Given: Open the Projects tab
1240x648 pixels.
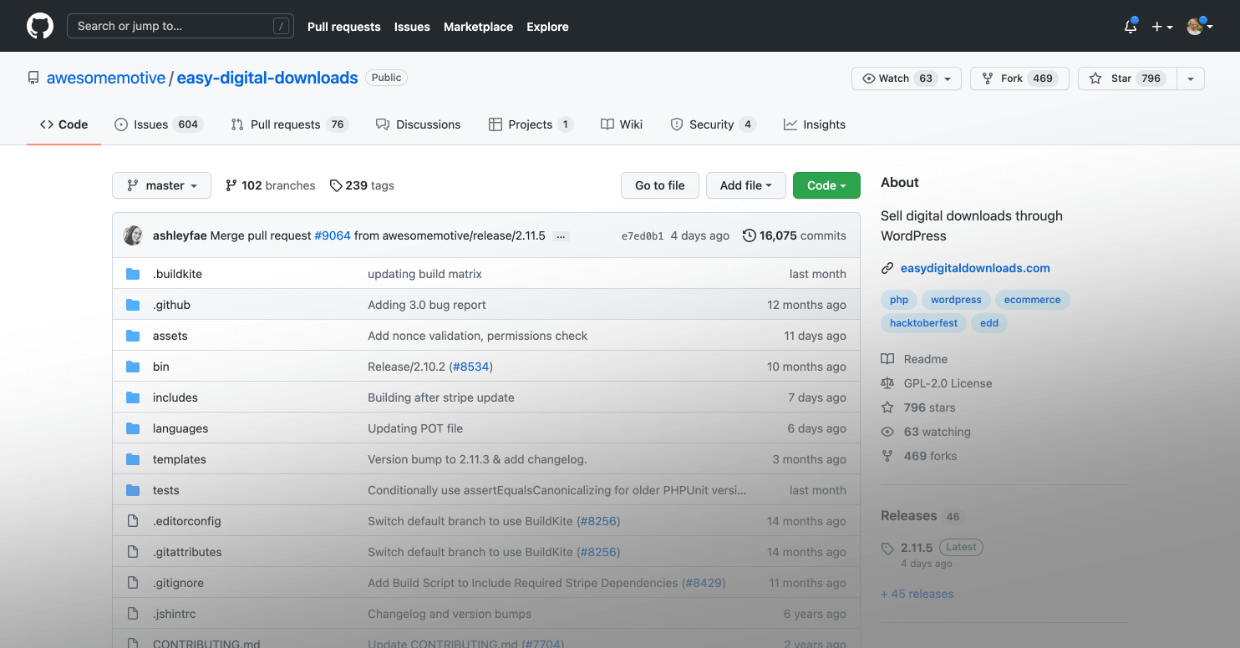Looking at the screenshot, I should click(x=530, y=125).
